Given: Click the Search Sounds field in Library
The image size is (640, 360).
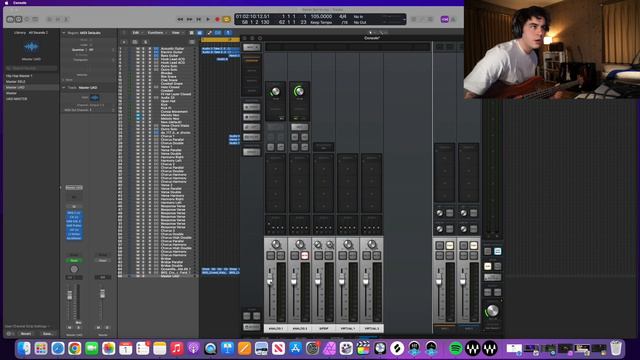Looking at the screenshot, I should (31, 68).
